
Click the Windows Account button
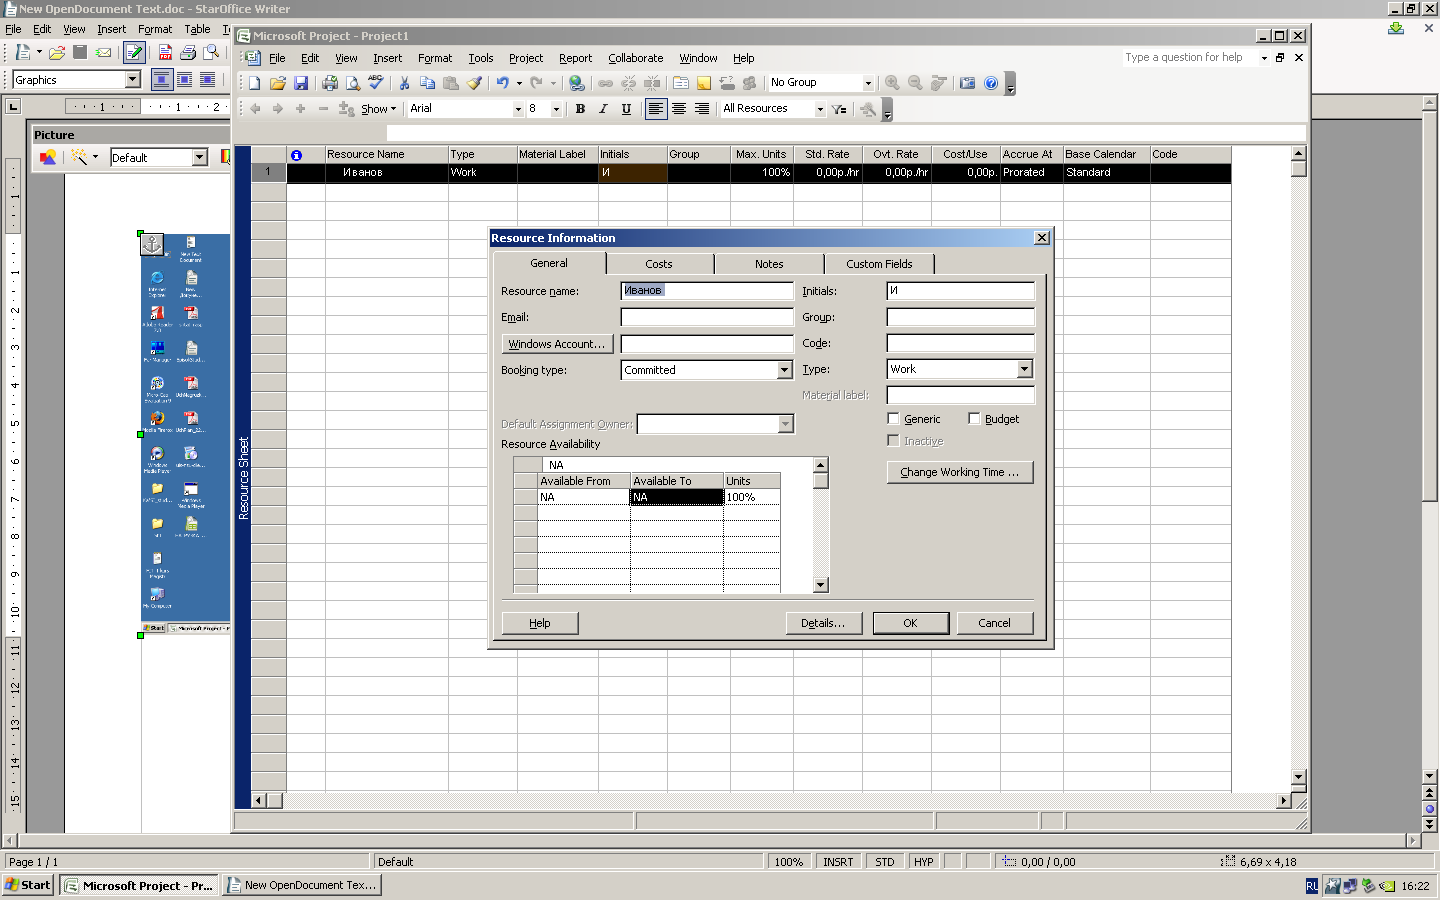(x=557, y=344)
